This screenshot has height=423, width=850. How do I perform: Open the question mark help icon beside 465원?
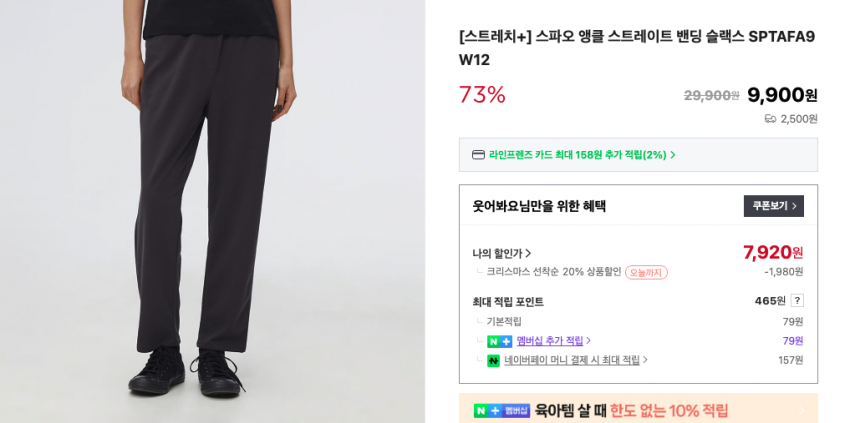pyautogui.click(x=797, y=300)
